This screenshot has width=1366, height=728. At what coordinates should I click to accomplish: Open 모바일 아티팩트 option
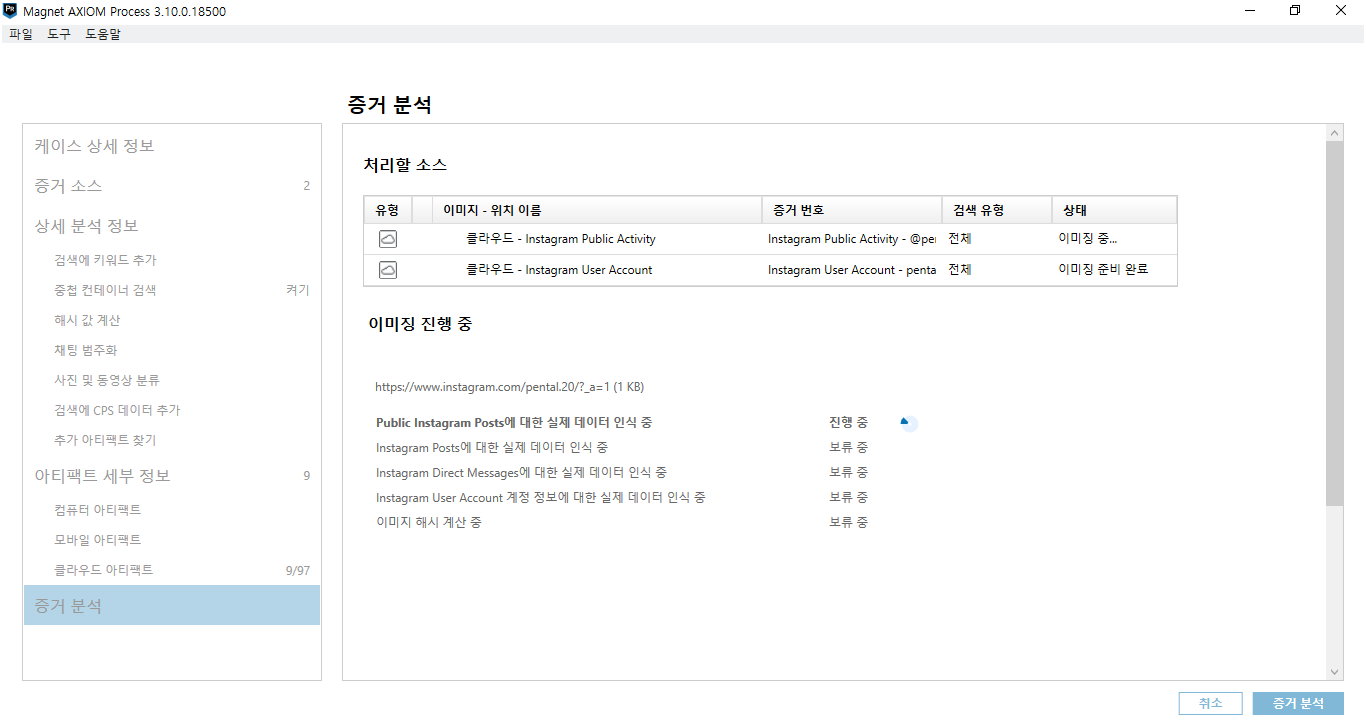97,540
